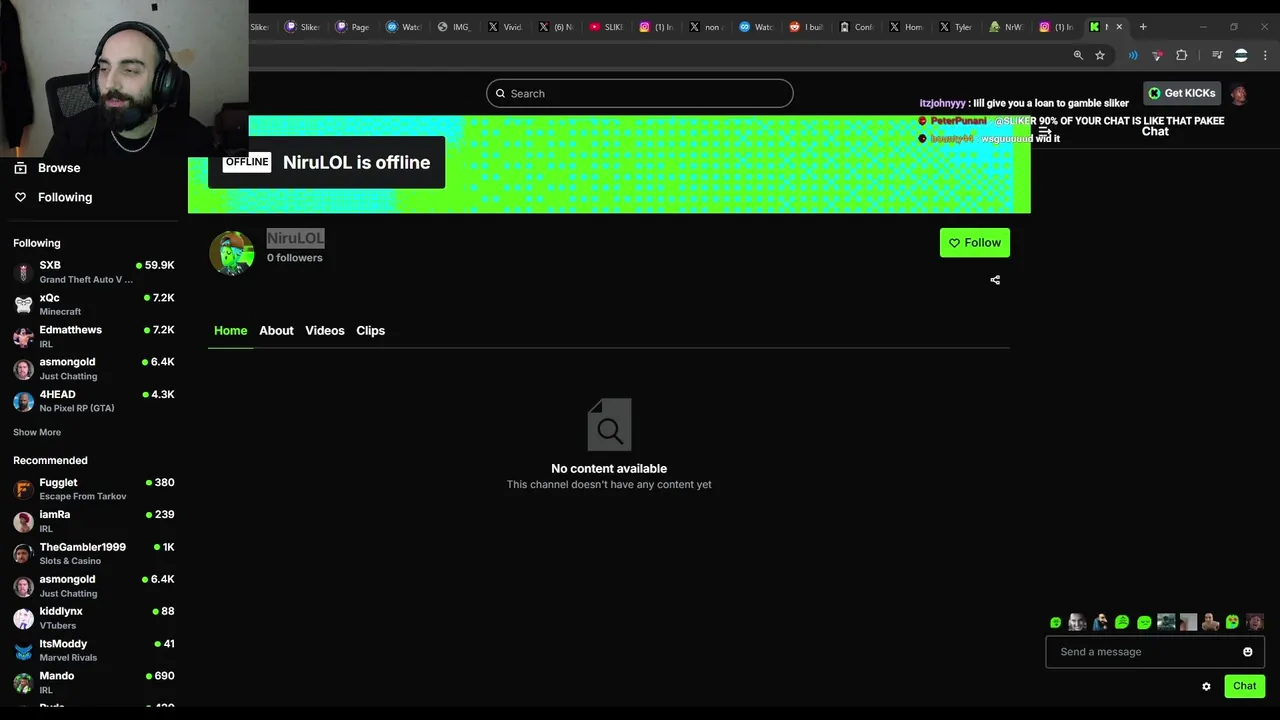Click the heart icon beside Following
Image resolution: width=1280 pixels, height=720 pixels.
tap(20, 197)
